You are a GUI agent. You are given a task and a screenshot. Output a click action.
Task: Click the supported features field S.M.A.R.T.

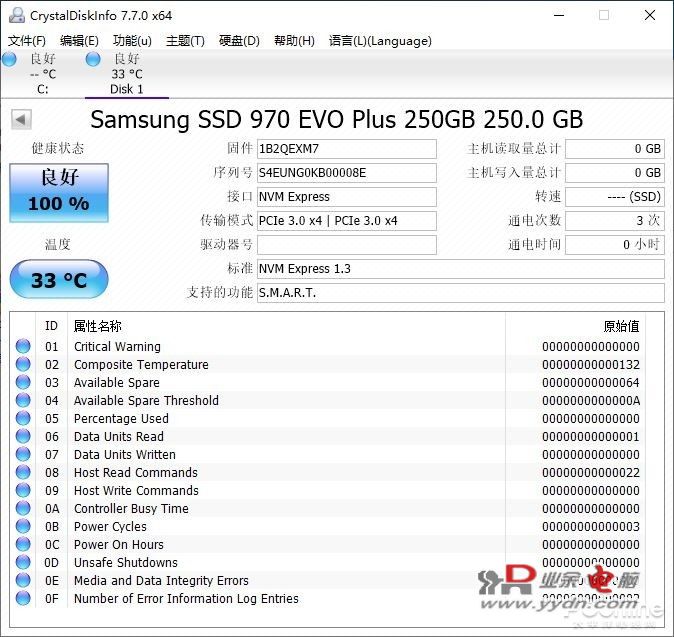(461, 293)
